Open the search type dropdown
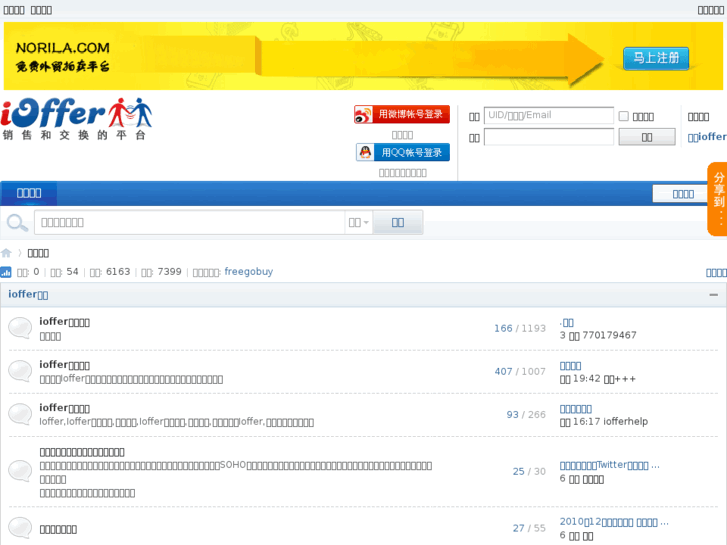 tap(358, 223)
